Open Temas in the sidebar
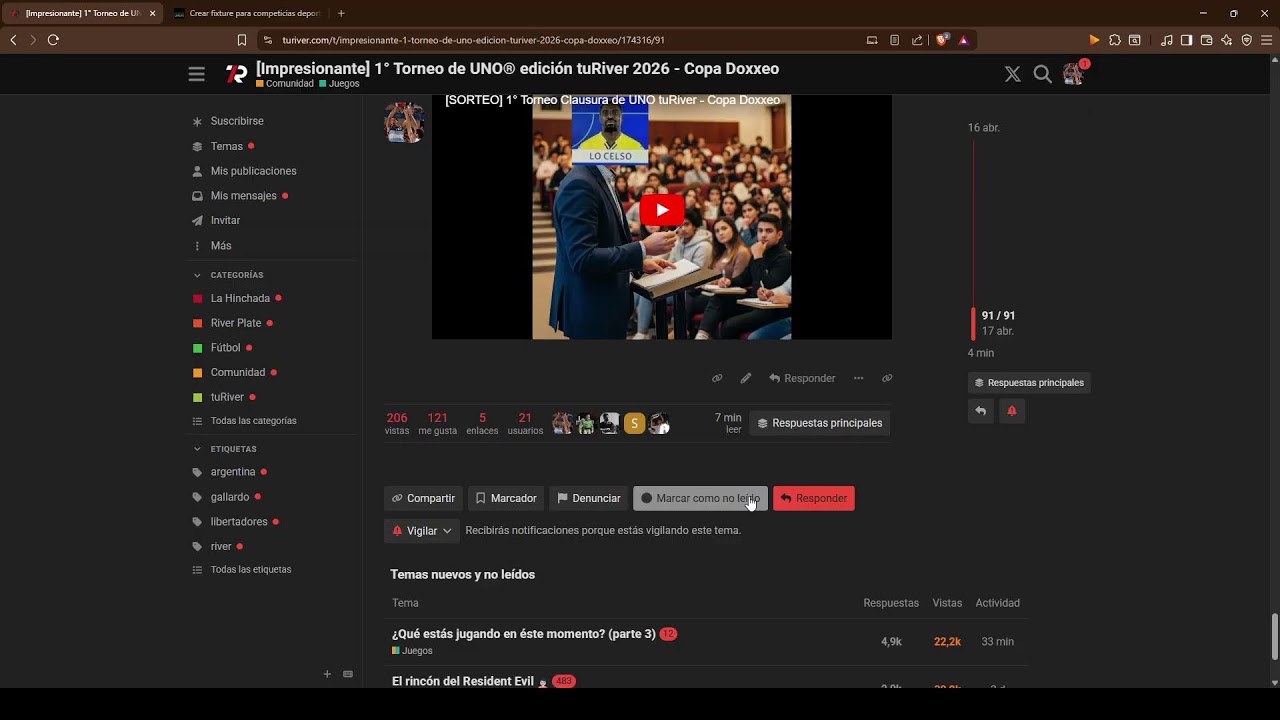The width and height of the screenshot is (1280, 720). (226, 146)
